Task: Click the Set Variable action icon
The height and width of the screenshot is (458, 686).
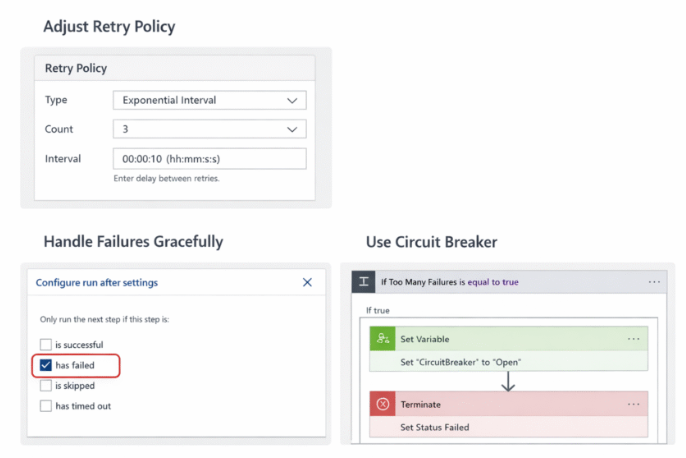Action: pyautogui.click(x=381, y=339)
